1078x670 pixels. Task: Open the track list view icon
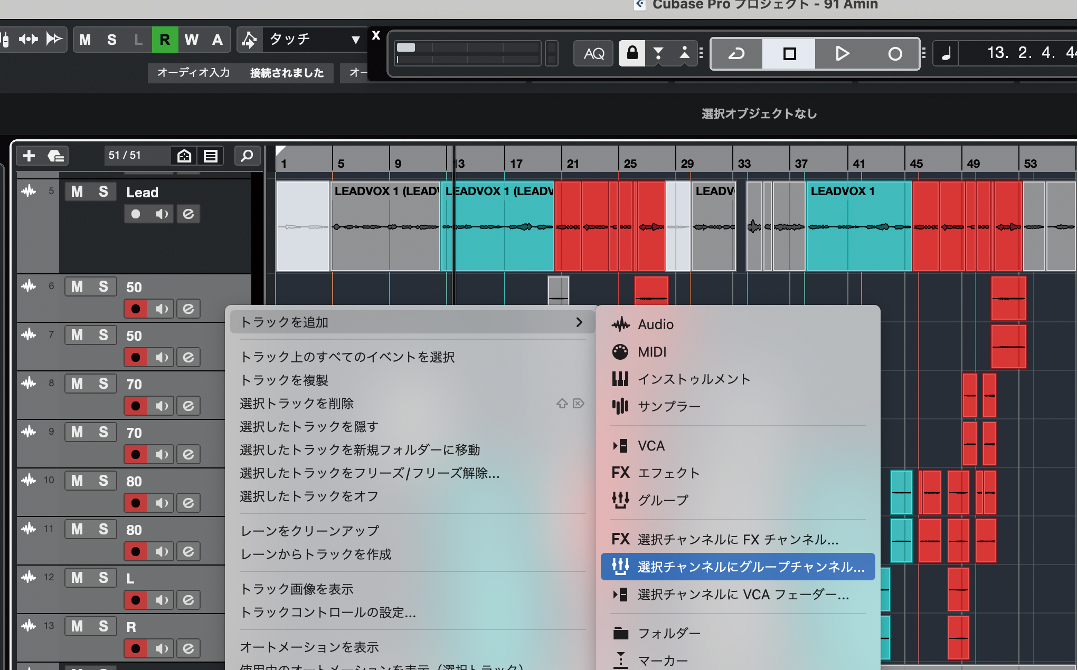[211, 156]
